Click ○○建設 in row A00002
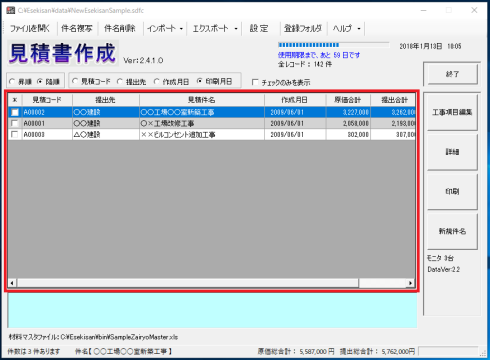The width and height of the screenshot is (490, 360). (x=106, y=112)
